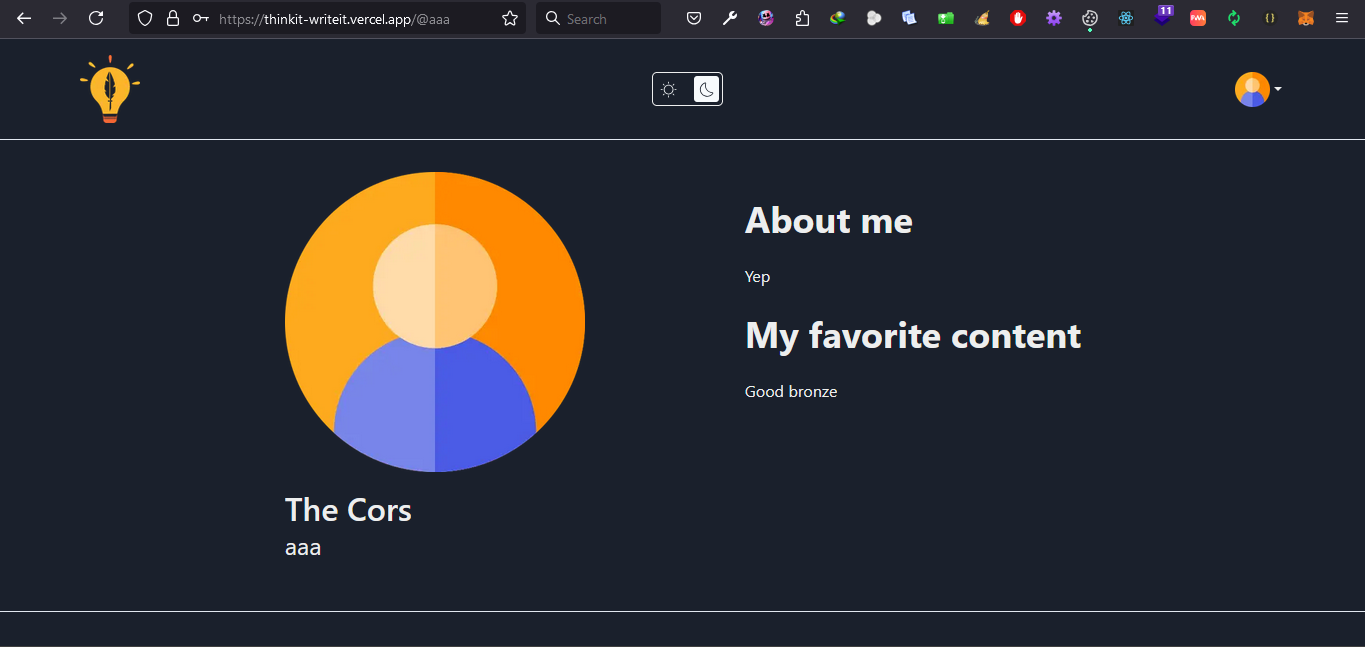
Task: Open the red stop-hand blocker extension
Action: (x=1018, y=18)
